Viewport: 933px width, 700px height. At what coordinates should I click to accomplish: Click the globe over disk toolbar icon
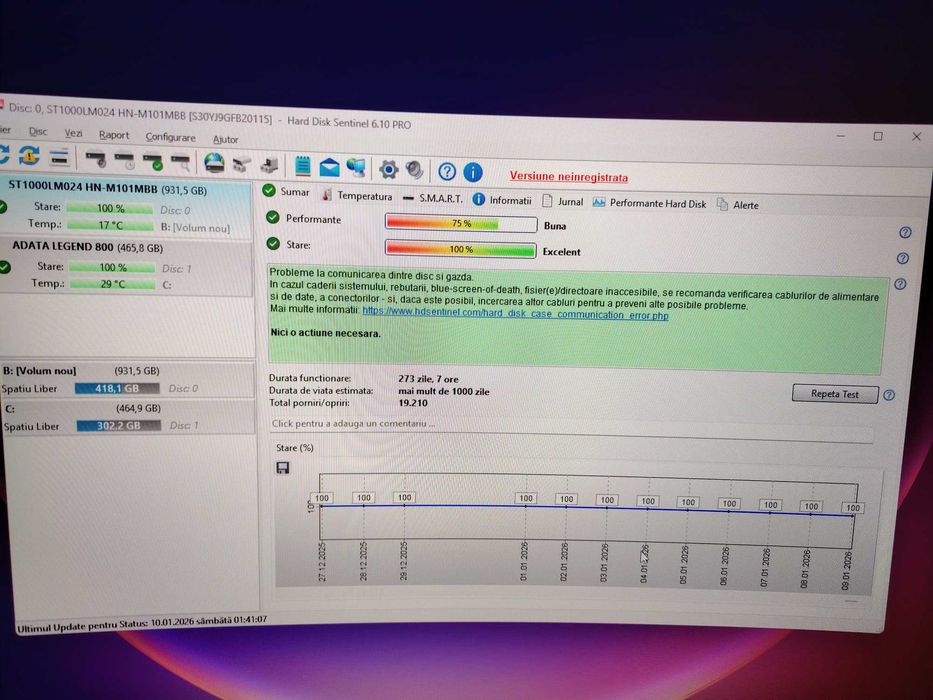[214, 163]
